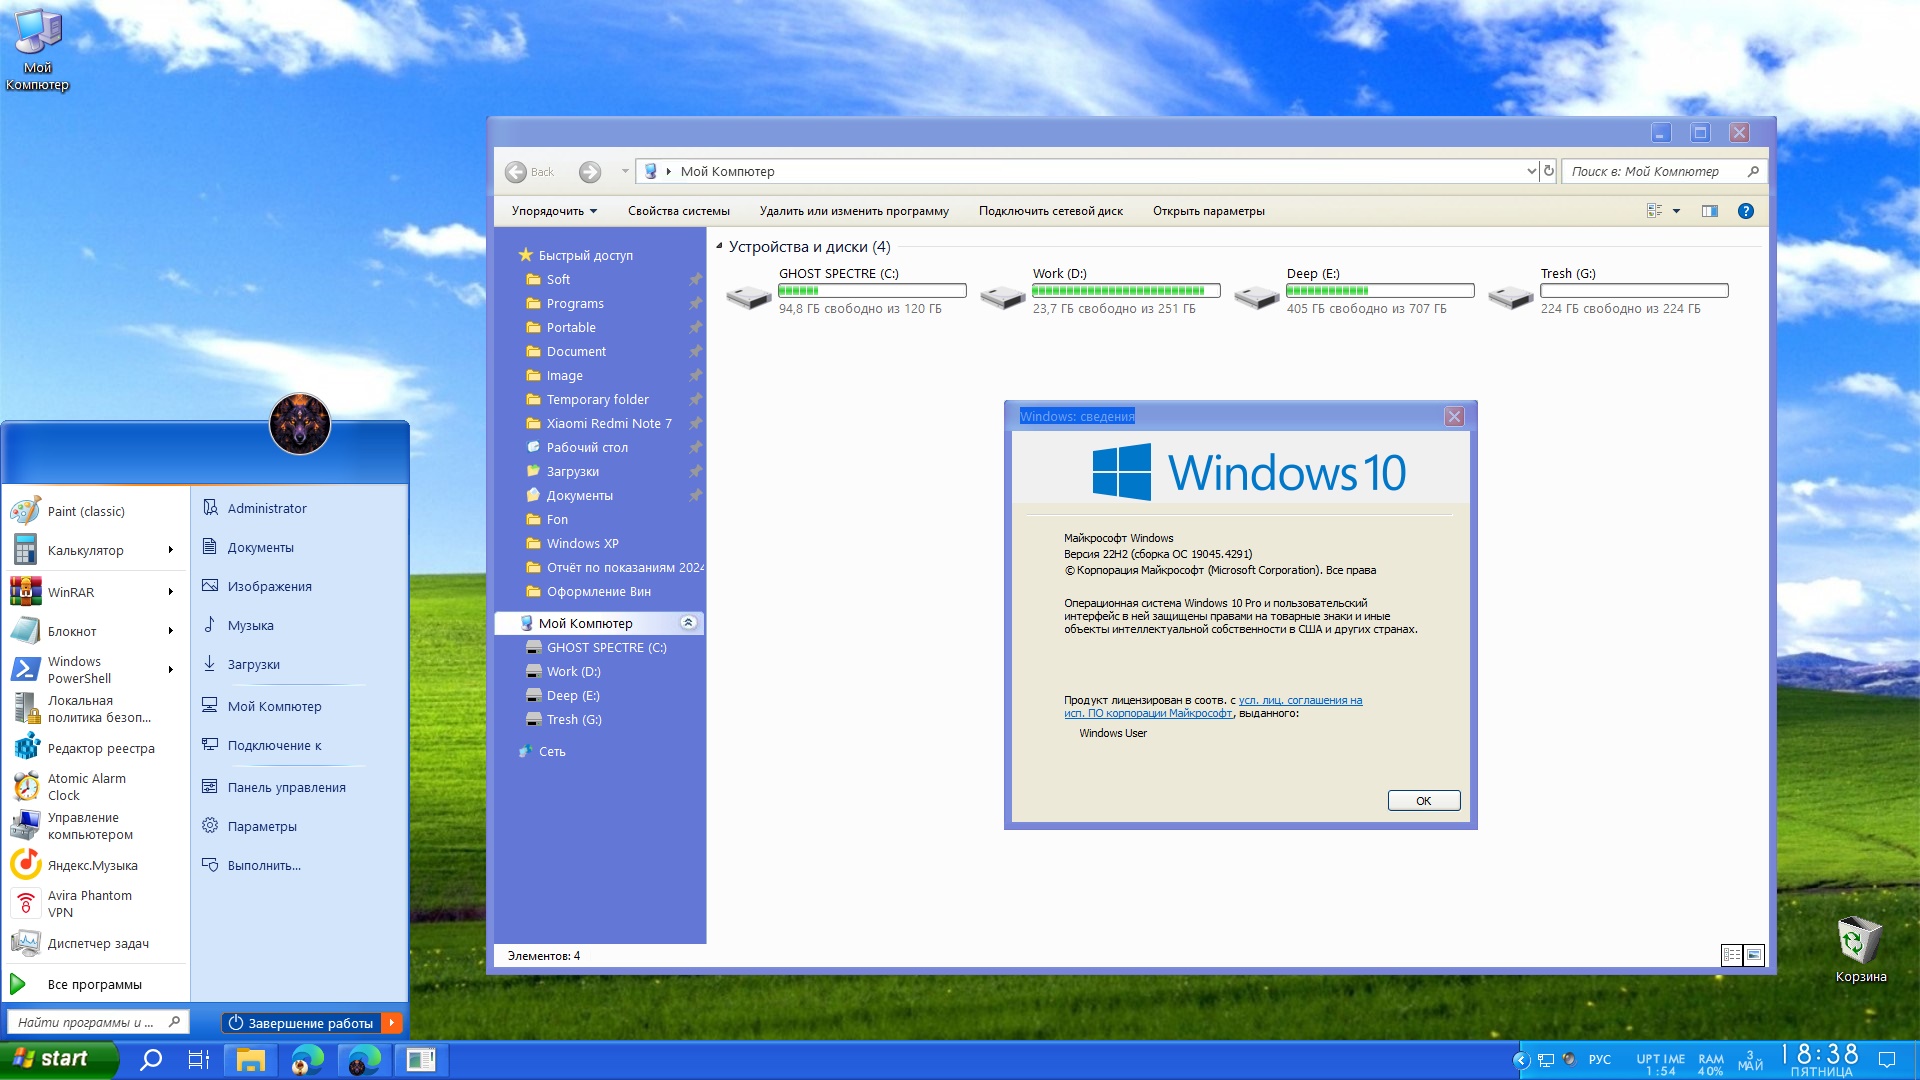Expand the Блокнот submenu arrow

[x=171, y=631]
